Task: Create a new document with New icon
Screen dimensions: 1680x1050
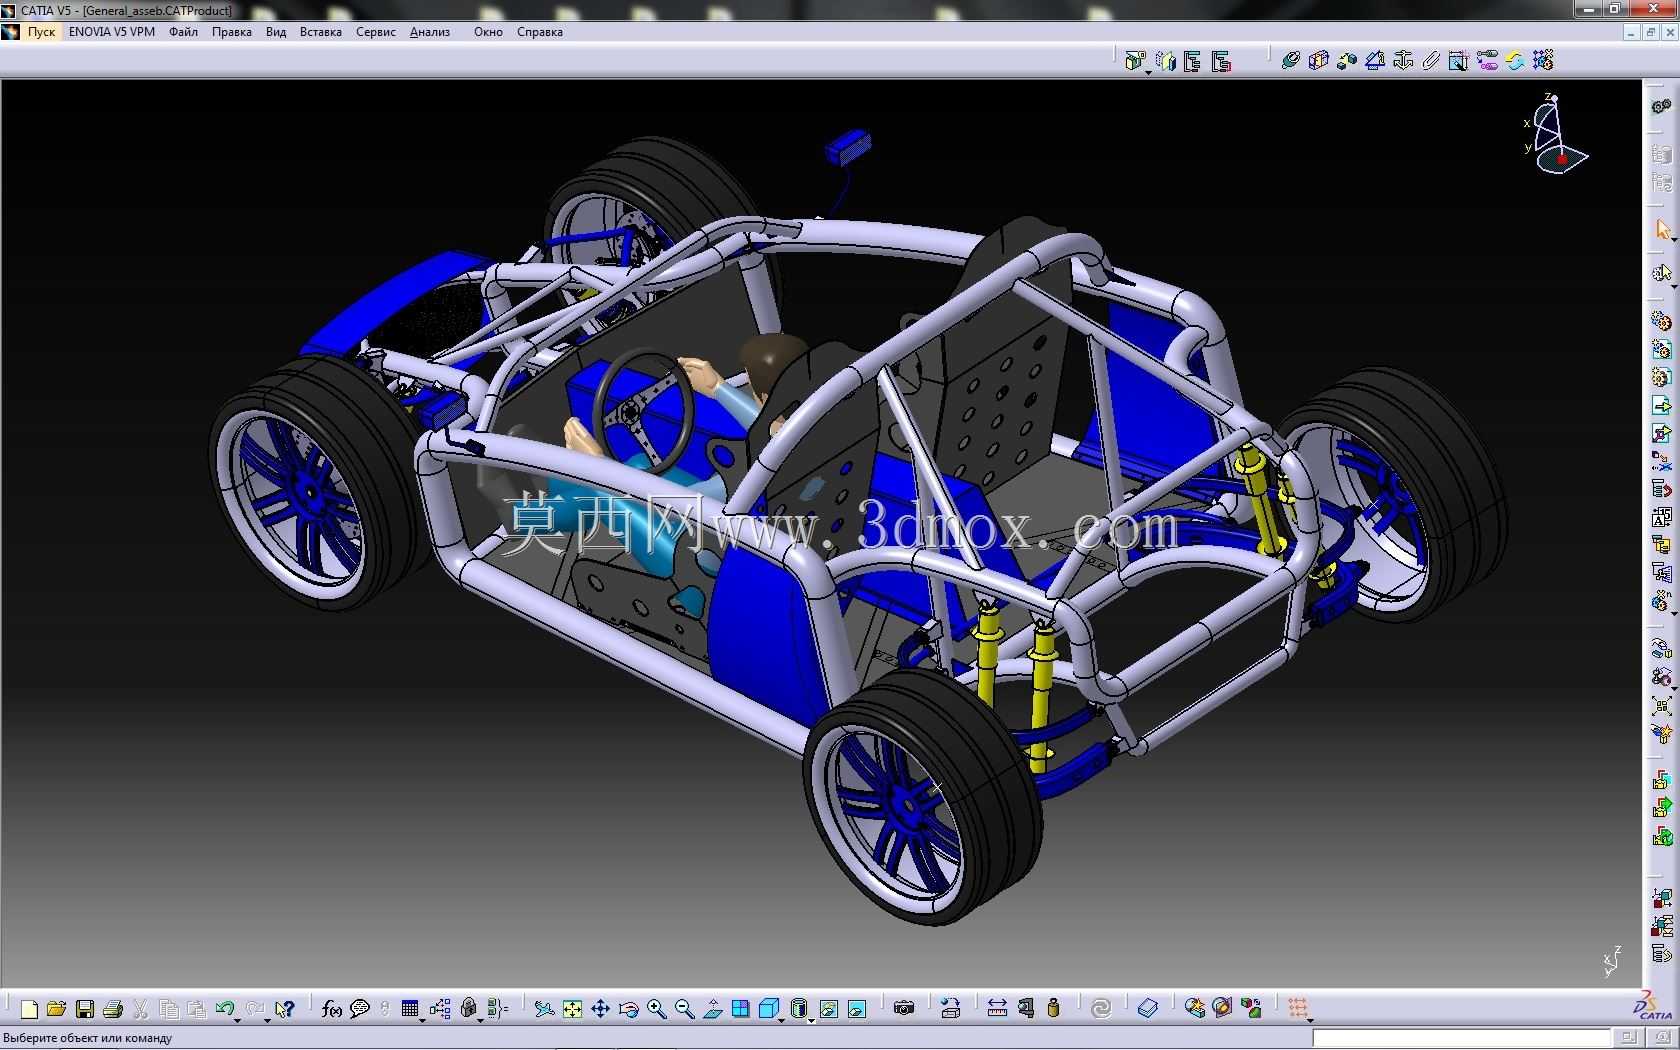Action: (x=29, y=1009)
